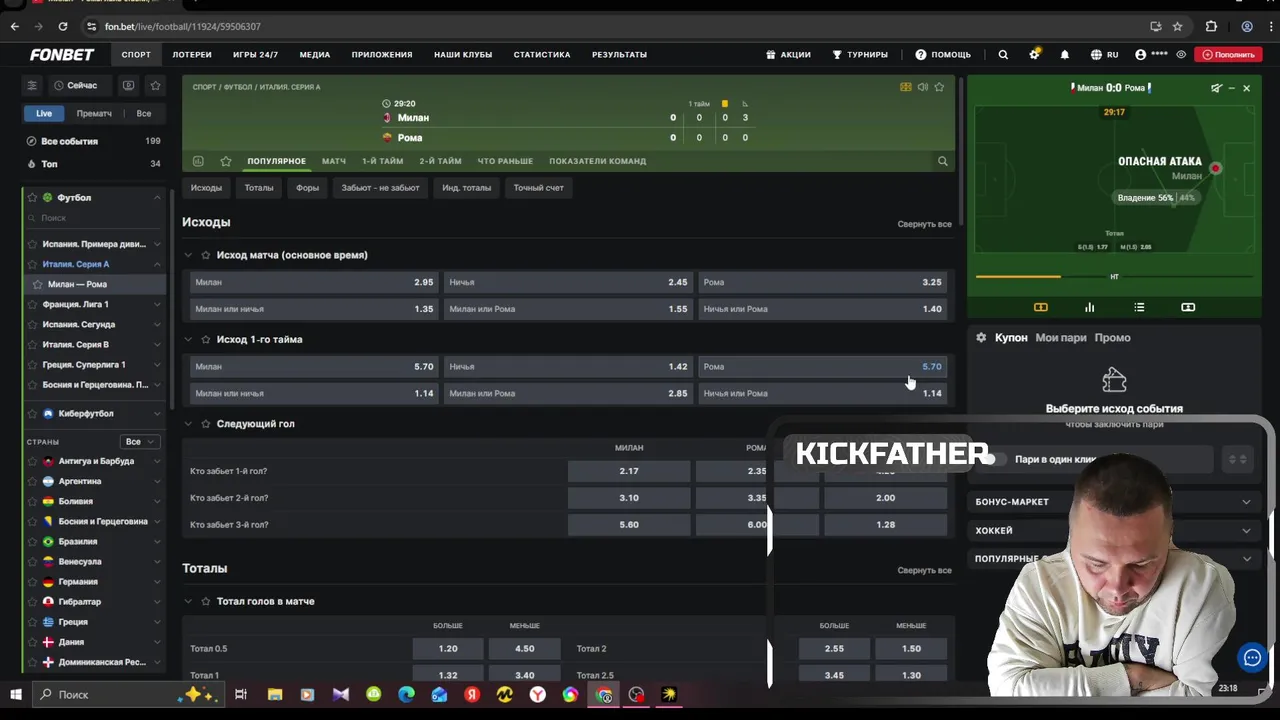Open the Страны Все dropdown

click(x=139, y=442)
